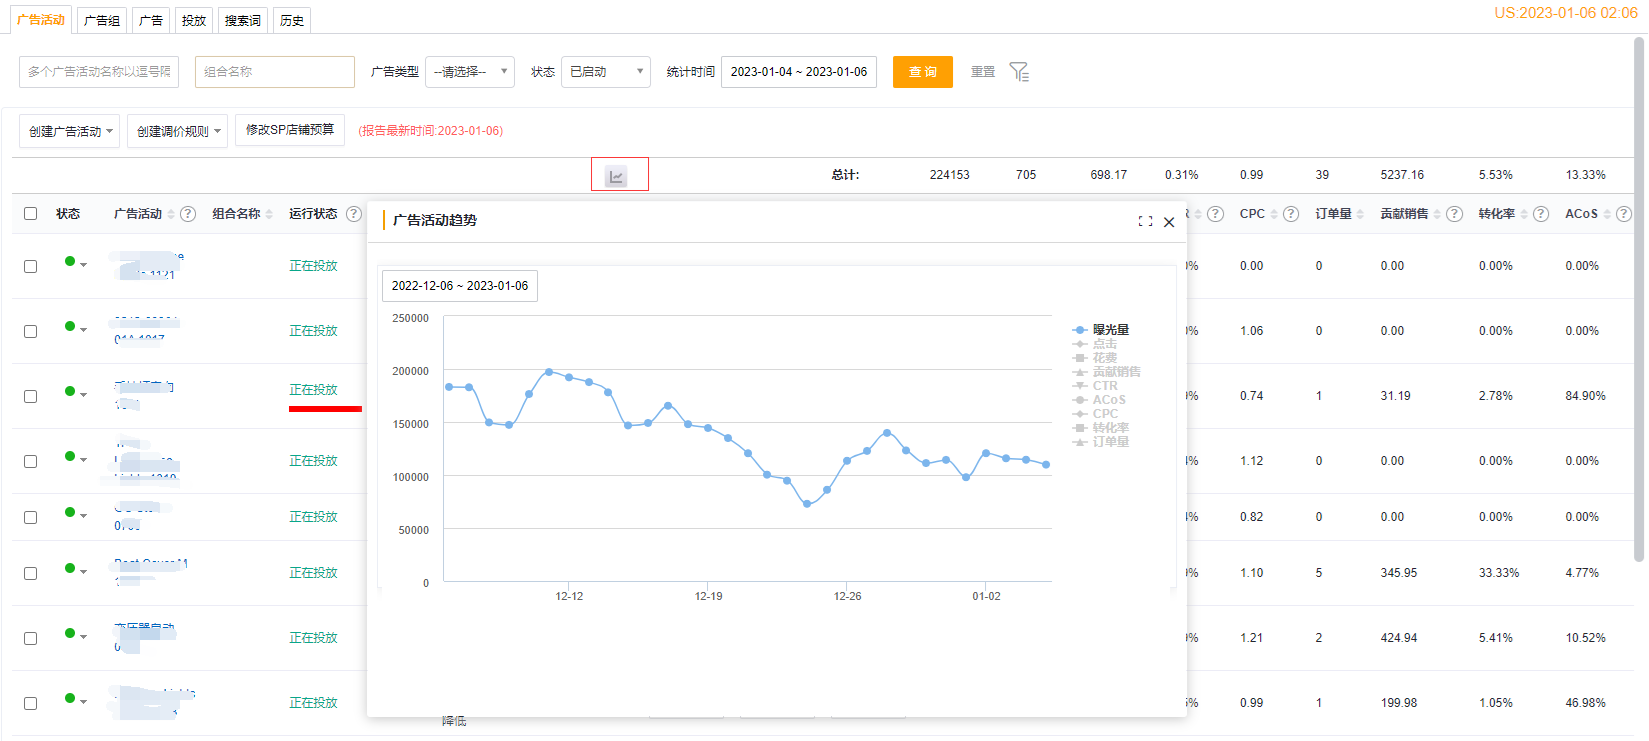This screenshot has width=1649, height=741.
Task: Open the 状态 已启动 dropdown
Action: 606,72
